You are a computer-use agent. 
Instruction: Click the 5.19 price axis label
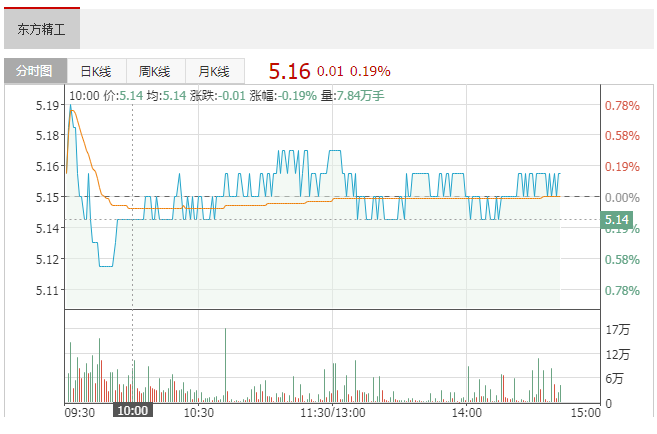48,105
